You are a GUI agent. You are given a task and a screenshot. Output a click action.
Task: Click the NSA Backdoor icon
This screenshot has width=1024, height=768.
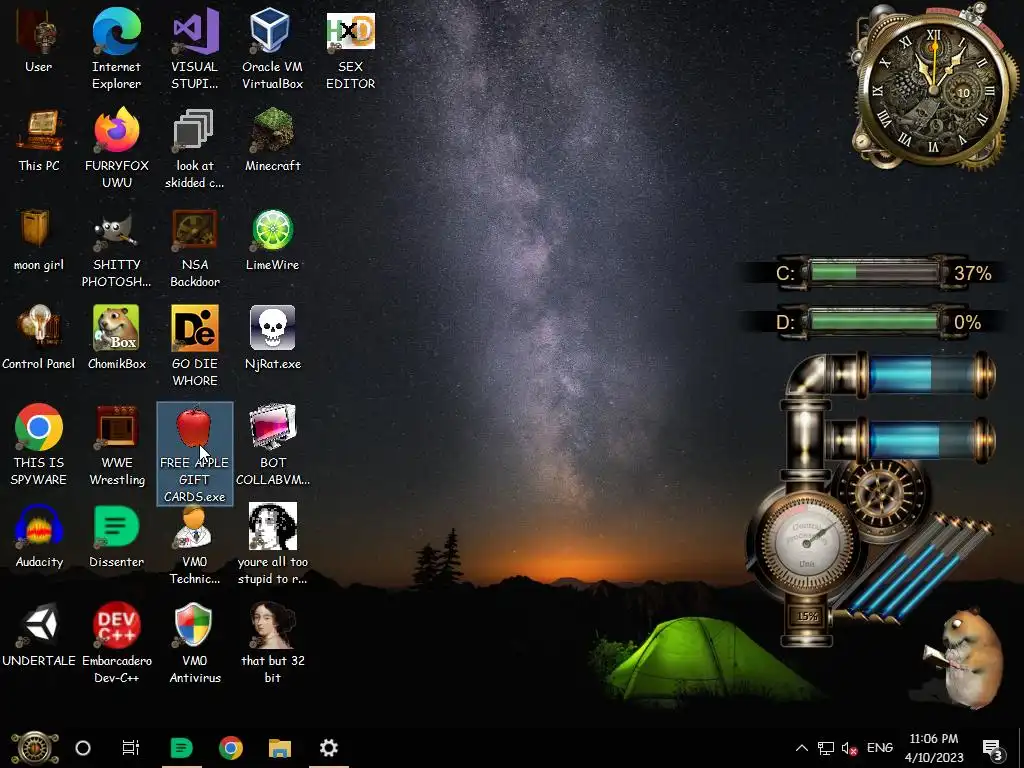click(195, 248)
